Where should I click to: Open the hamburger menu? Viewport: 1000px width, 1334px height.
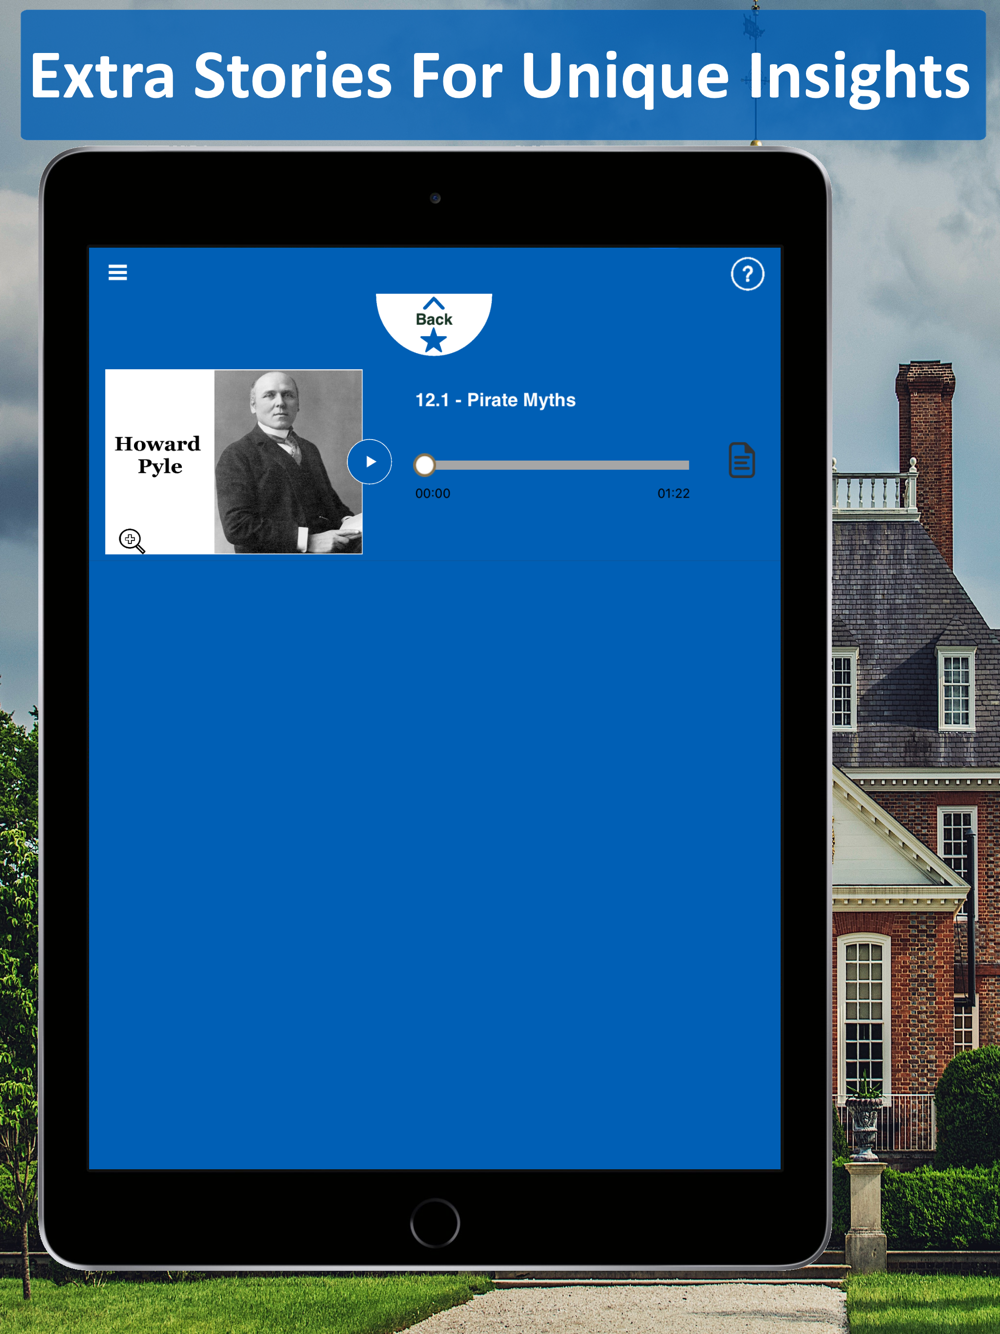[118, 272]
